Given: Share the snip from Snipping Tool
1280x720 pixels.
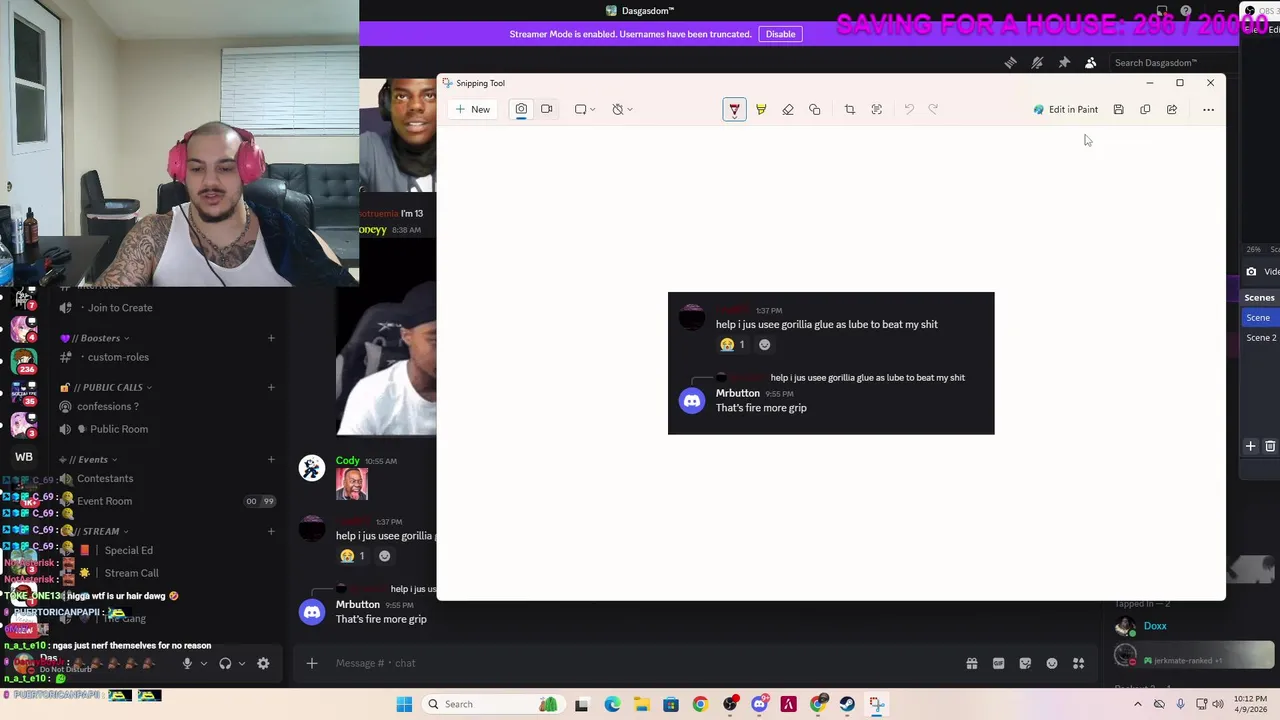Looking at the screenshot, I should (1172, 109).
